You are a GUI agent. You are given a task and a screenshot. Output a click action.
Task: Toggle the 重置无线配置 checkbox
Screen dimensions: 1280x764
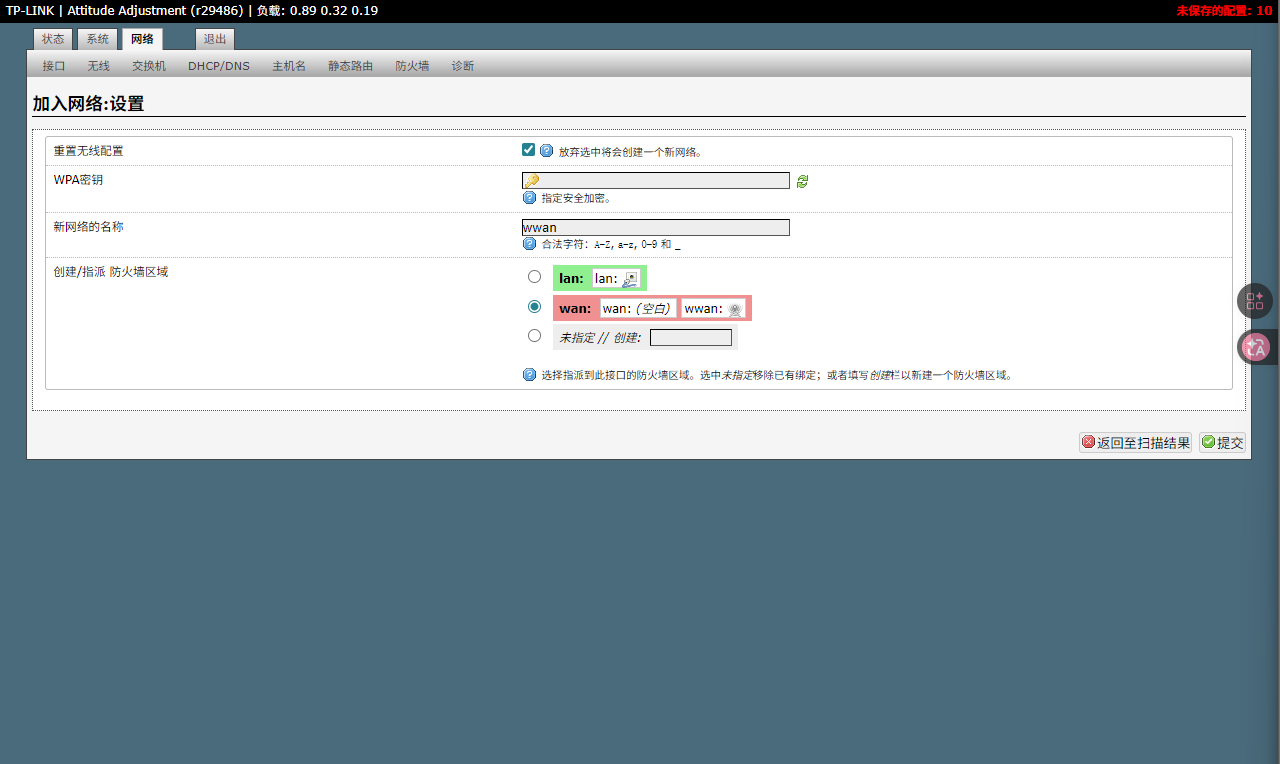tap(528, 150)
